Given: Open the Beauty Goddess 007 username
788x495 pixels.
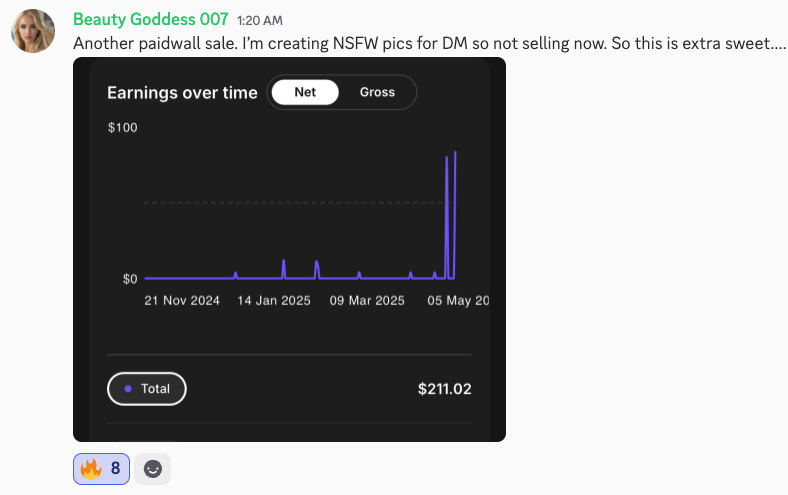Looking at the screenshot, I should coord(151,19).
